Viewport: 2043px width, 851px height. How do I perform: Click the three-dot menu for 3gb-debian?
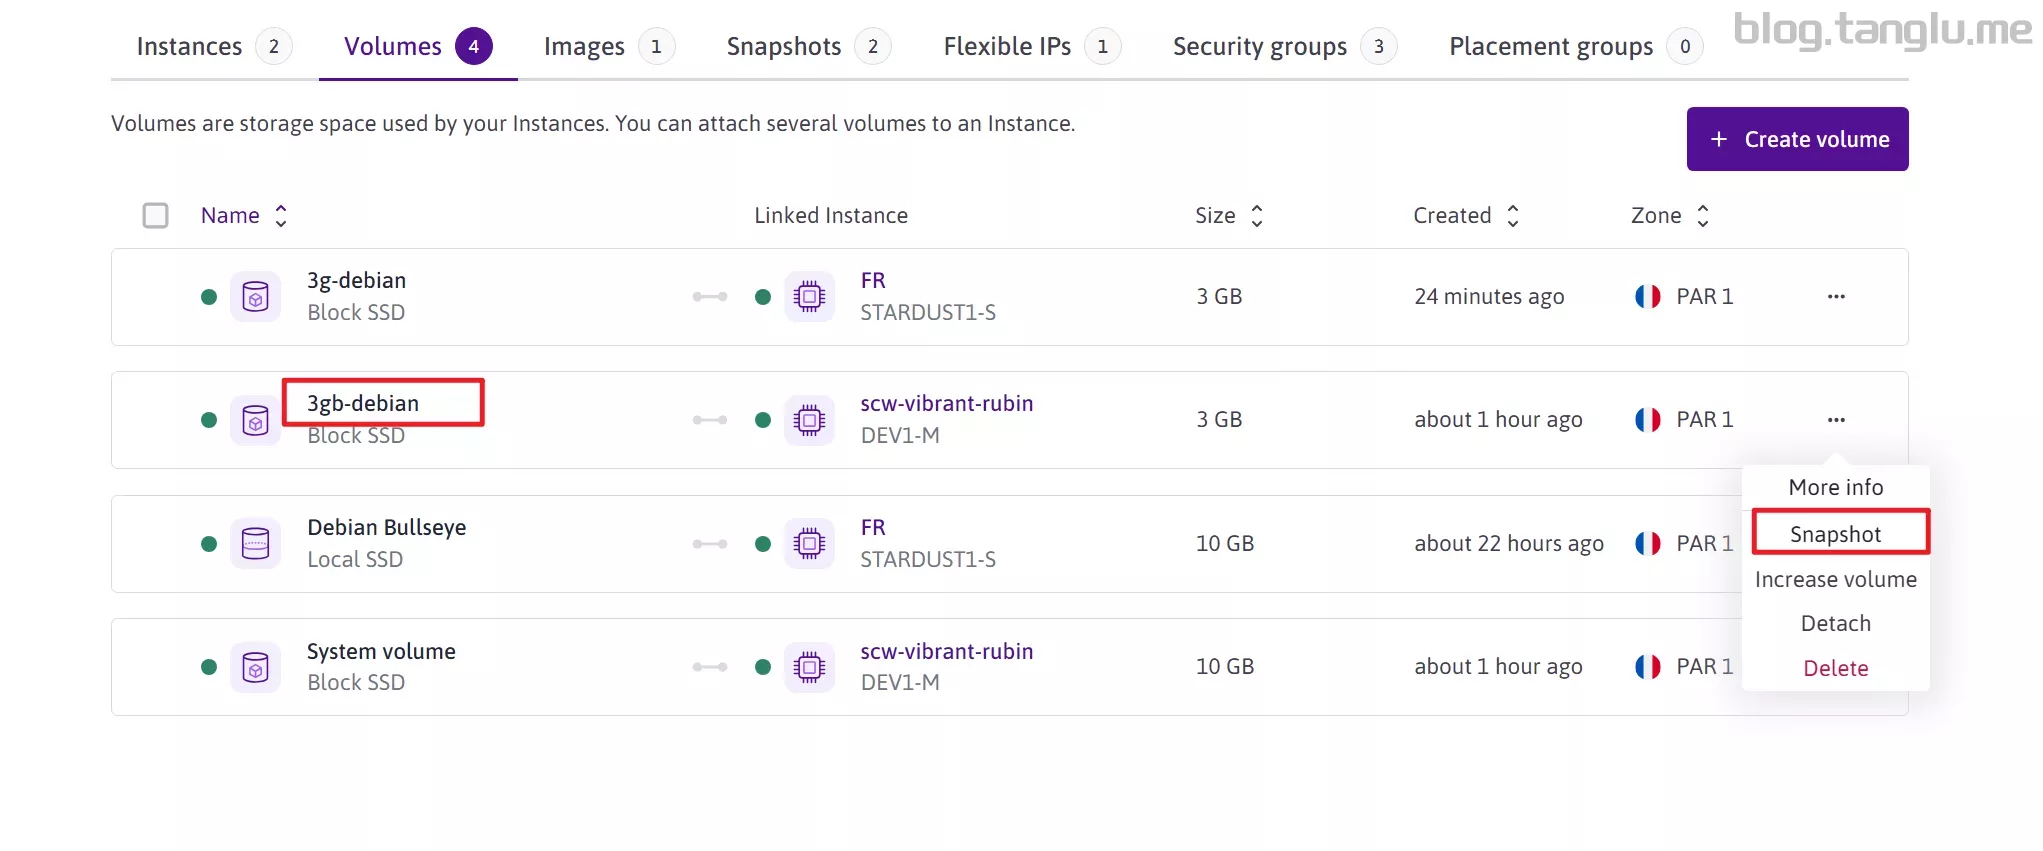(1835, 420)
